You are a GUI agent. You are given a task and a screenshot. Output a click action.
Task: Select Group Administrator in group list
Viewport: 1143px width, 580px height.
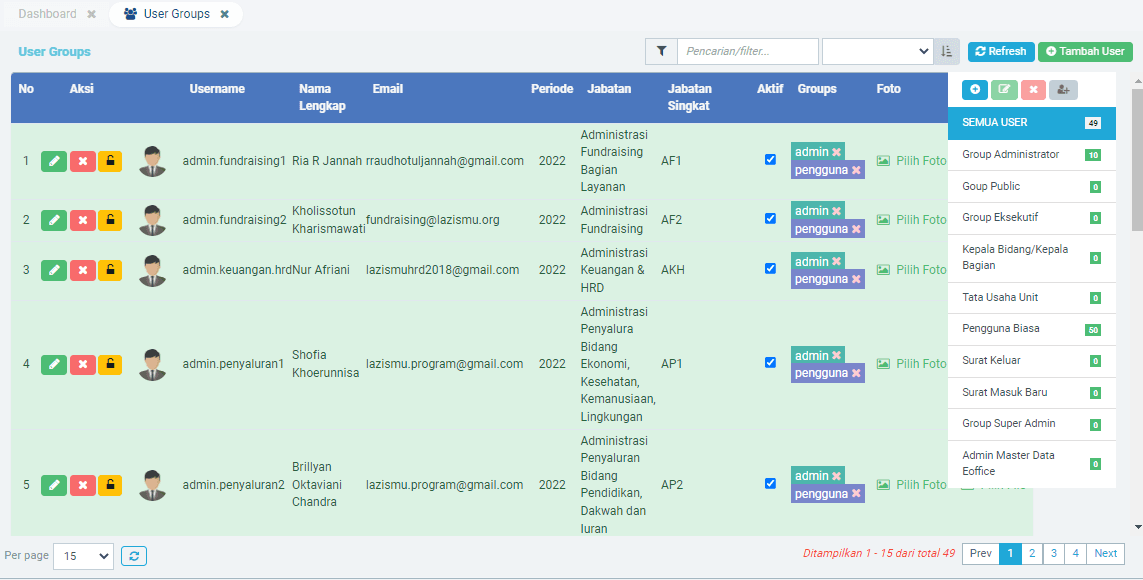[1031, 155]
